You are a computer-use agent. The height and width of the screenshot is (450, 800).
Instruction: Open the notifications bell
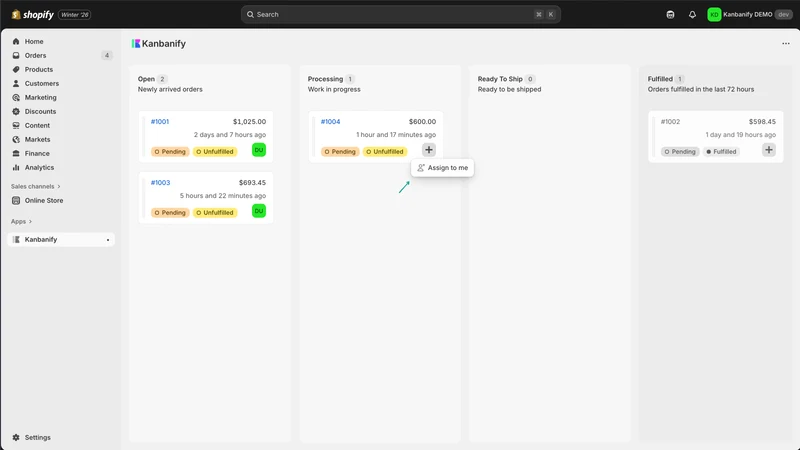click(692, 14)
